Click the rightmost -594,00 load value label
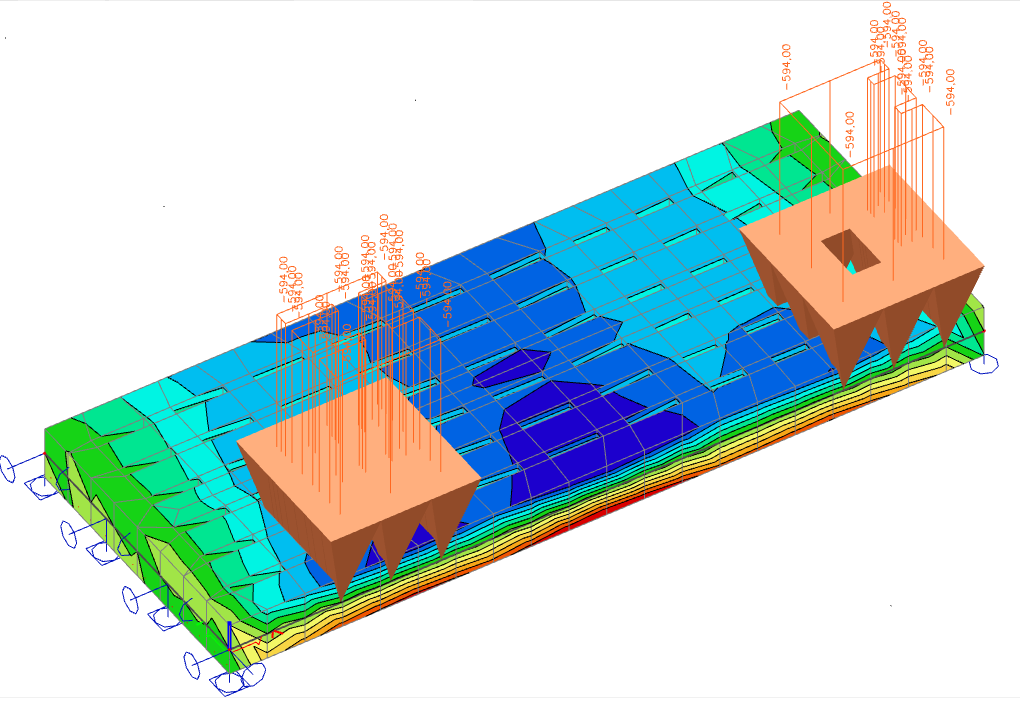The height and width of the screenshot is (728, 1020). tap(950, 88)
